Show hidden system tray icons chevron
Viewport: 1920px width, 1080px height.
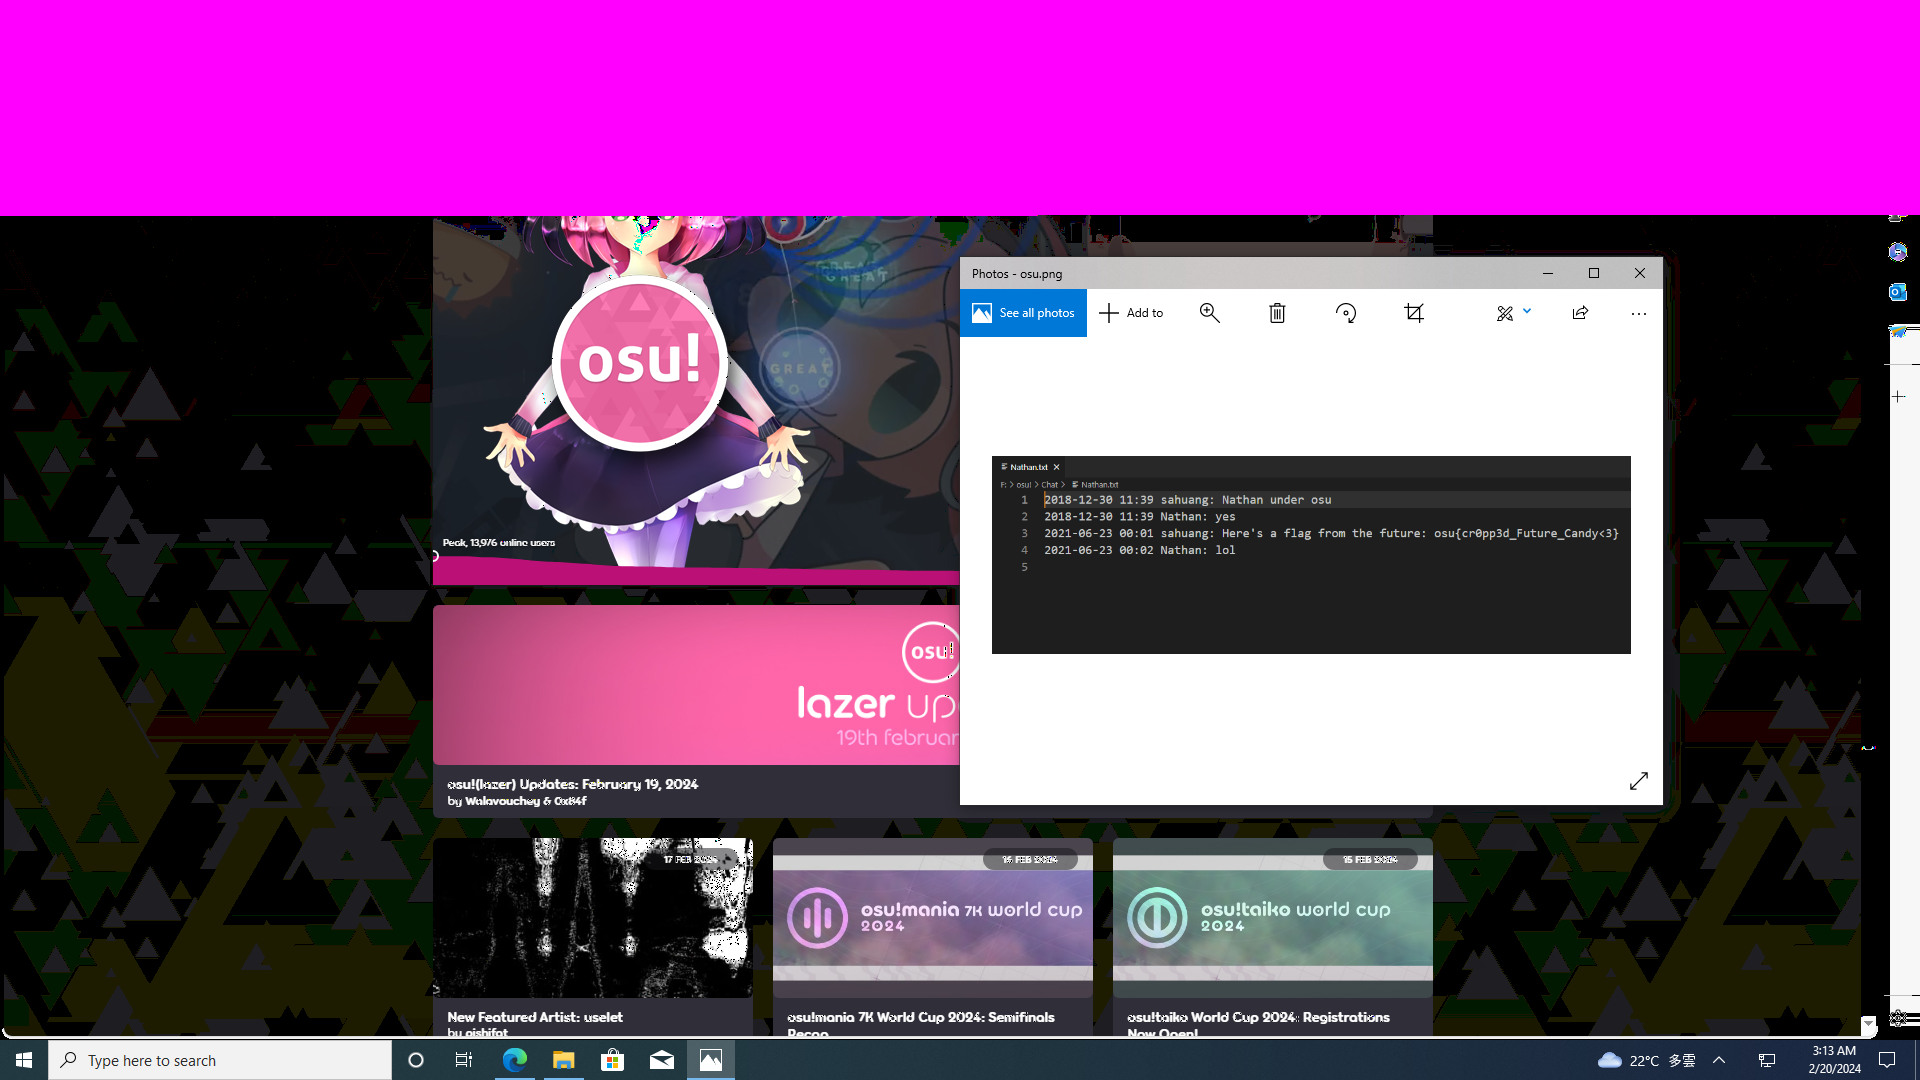click(1719, 1060)
